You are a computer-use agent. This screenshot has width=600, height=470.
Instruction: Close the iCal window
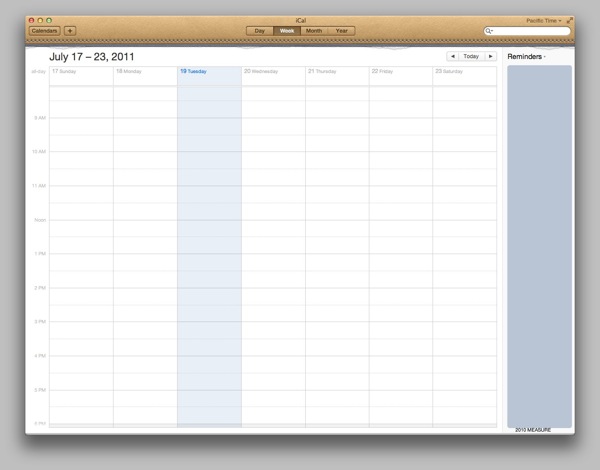tap(31, 20)
